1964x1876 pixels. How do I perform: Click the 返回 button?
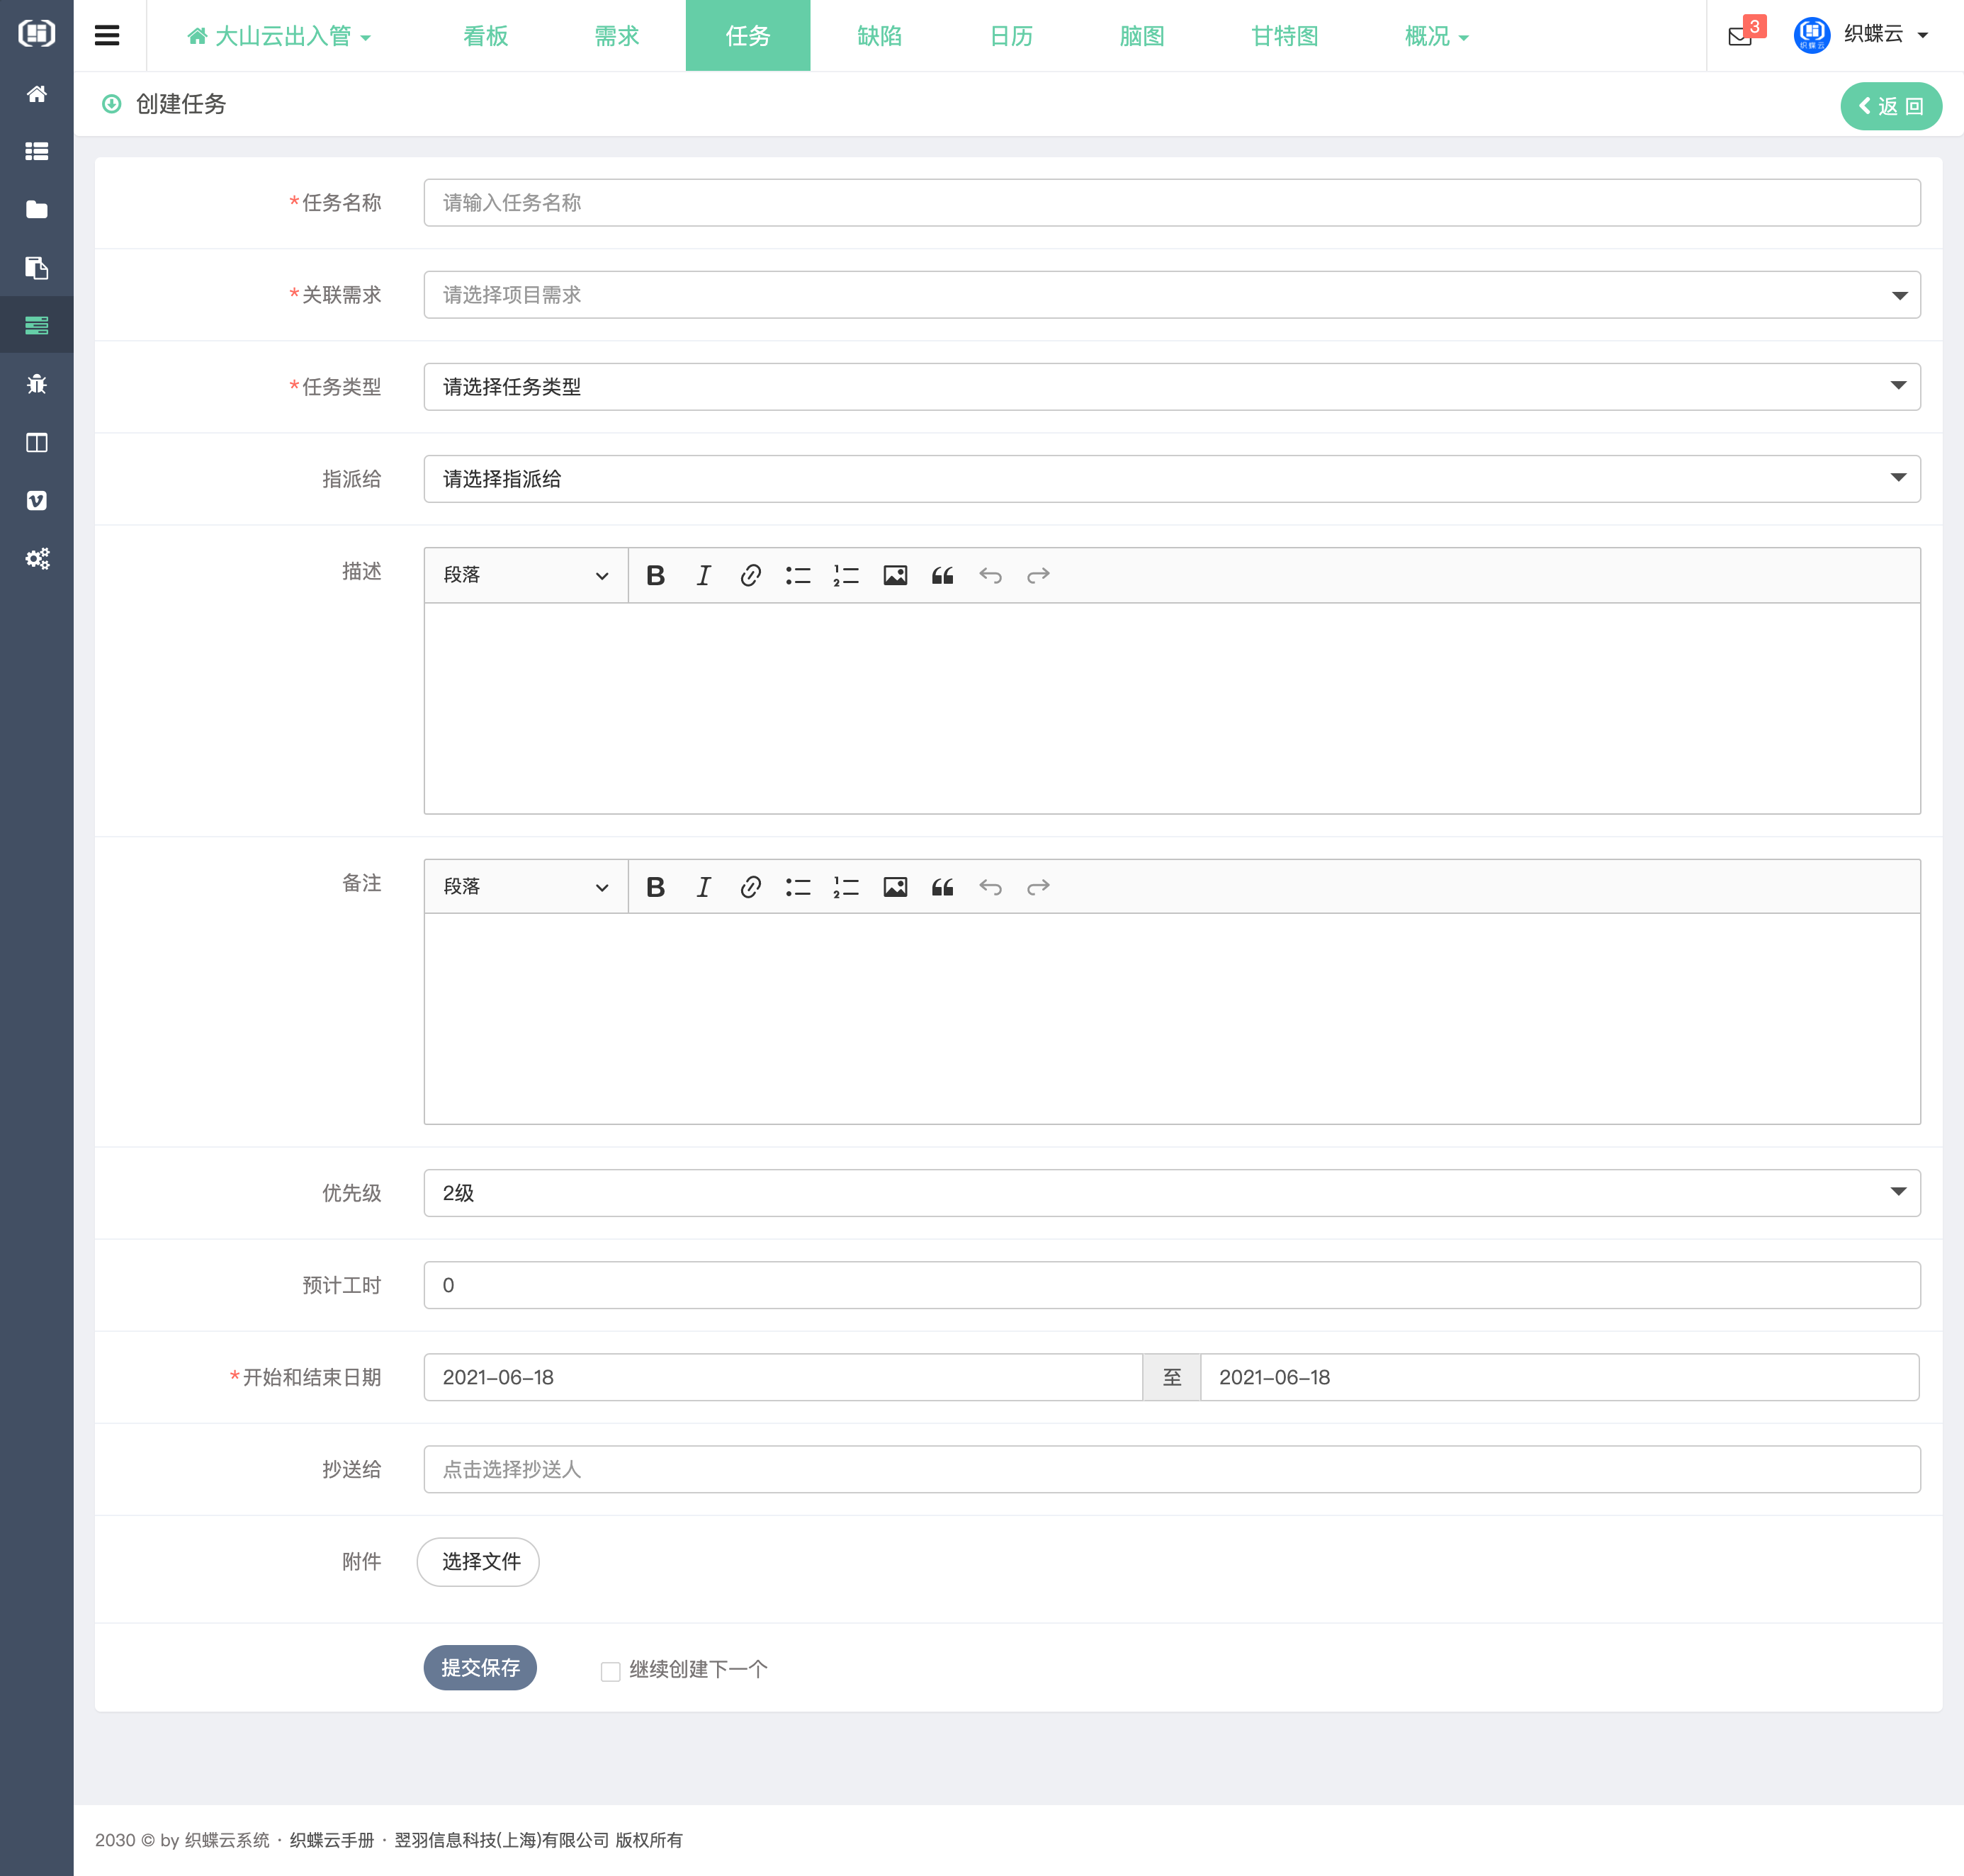point(1890,106)
